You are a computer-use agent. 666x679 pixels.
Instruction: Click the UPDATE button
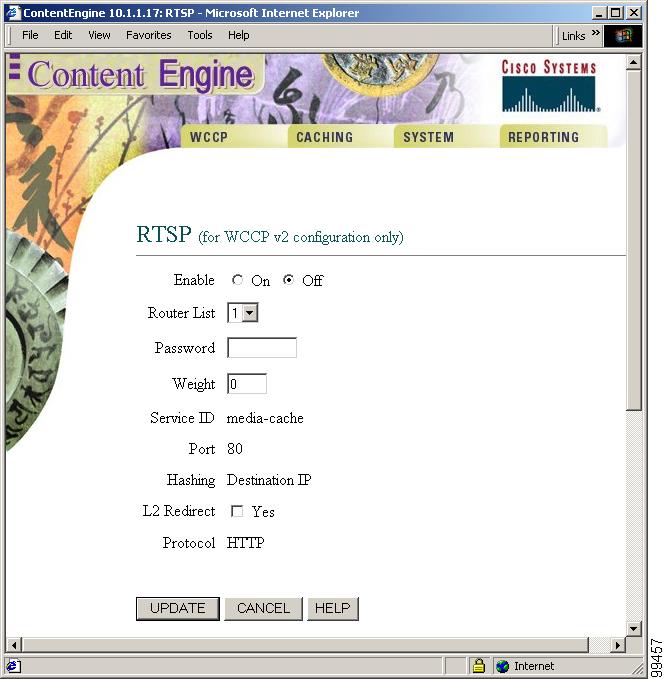coord(178,608)
